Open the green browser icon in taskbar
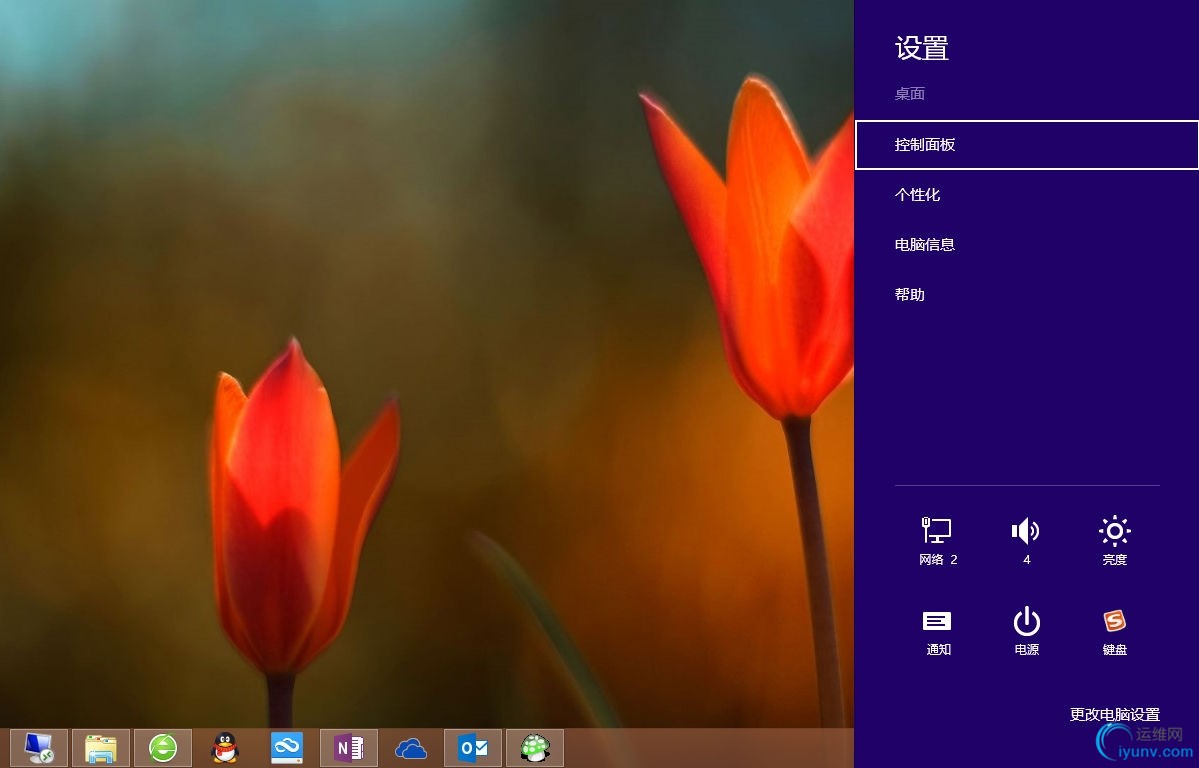Image resolution: width=1199 pixels, height=768 pixels. tap(163, 747)
